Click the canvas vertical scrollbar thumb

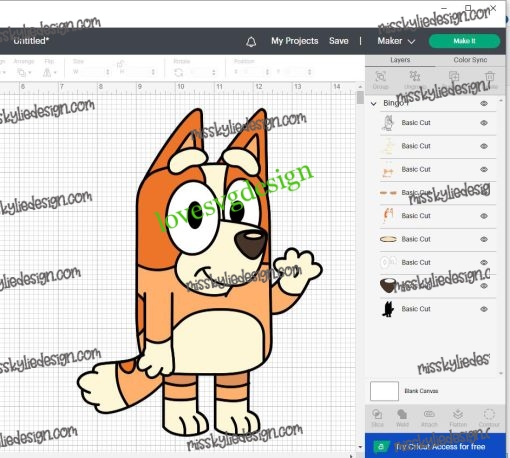[x=360, y=98]
